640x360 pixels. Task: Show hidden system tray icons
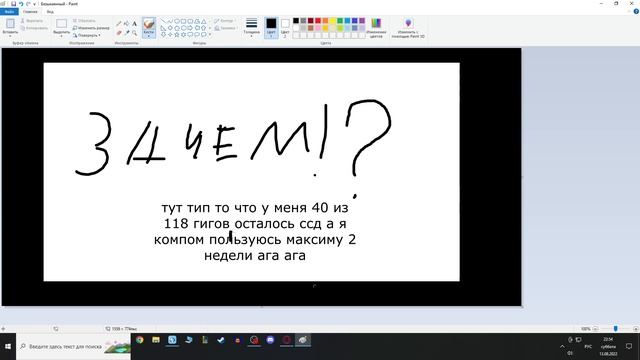pos(562,347)
